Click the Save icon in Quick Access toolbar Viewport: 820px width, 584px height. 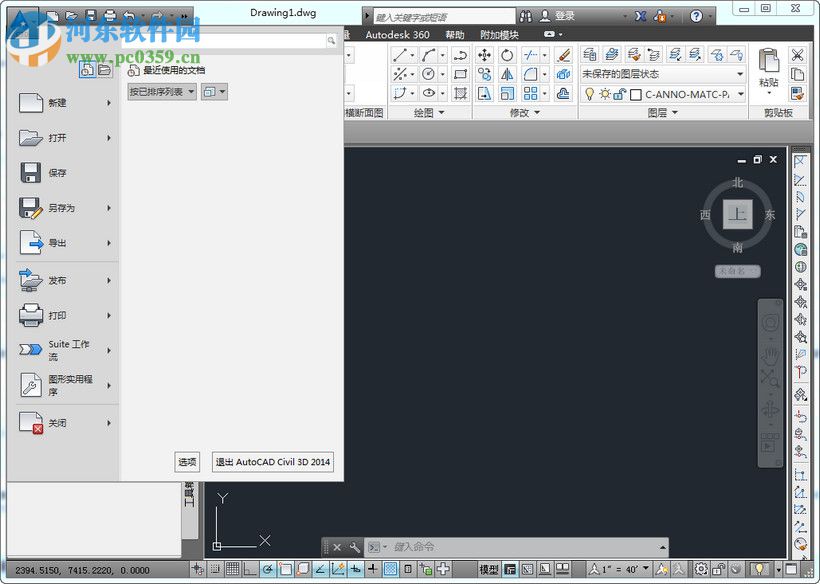pos(88,15)
